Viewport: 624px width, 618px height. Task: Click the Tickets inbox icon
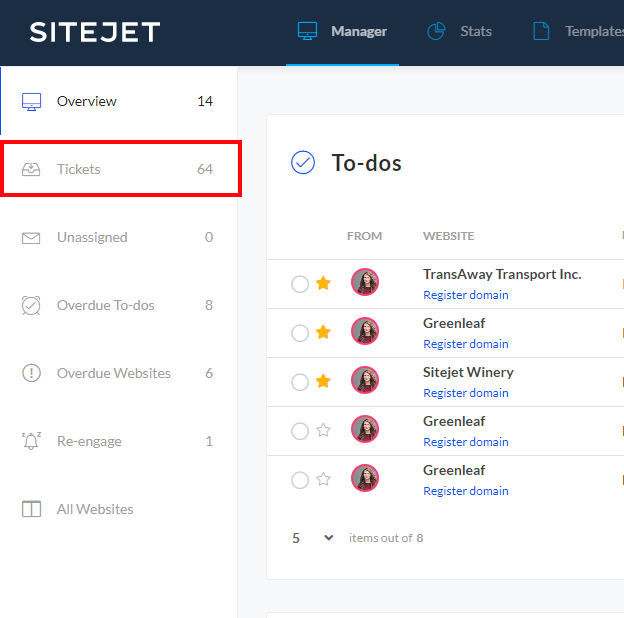(32, 169)
